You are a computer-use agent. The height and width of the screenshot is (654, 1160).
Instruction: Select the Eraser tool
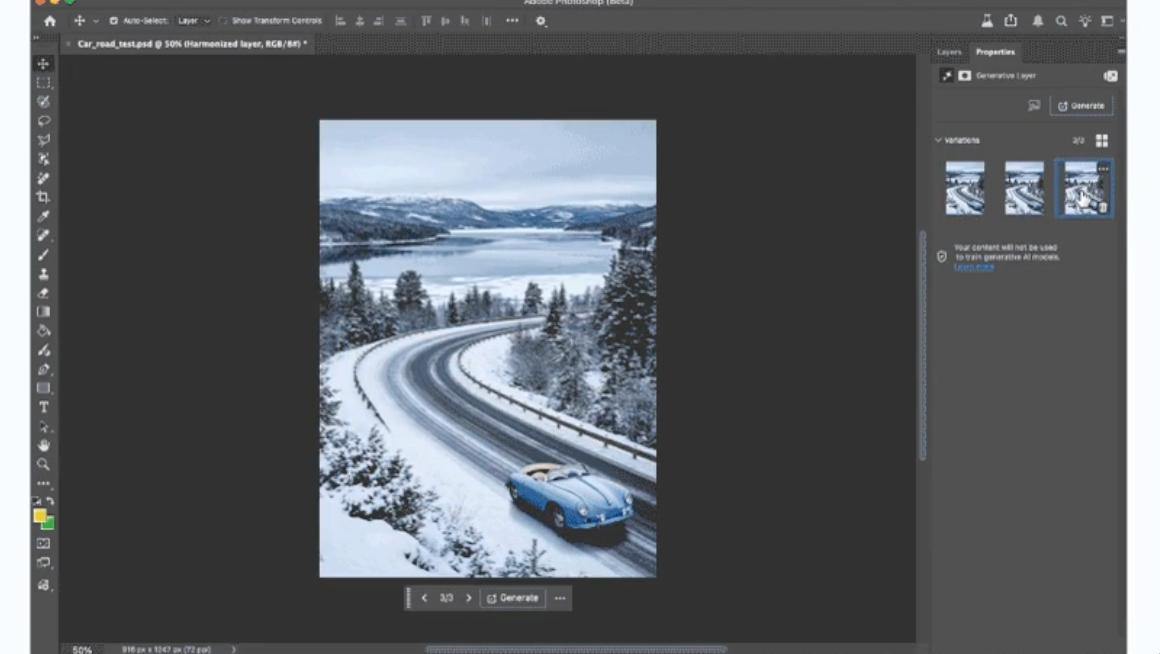click(x=43, y=293)
